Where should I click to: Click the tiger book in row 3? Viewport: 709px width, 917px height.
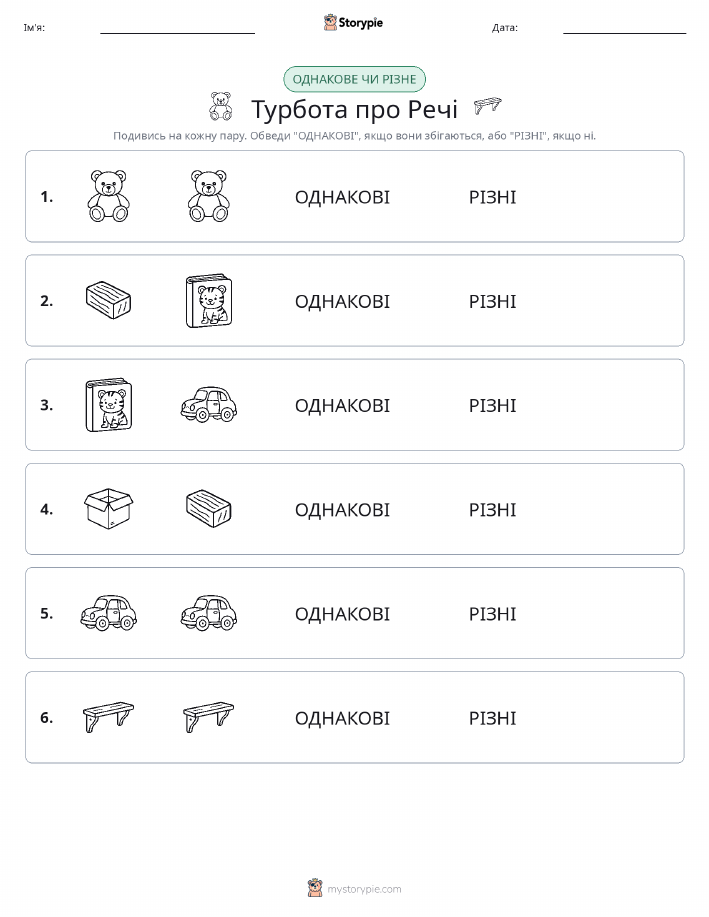109,405
